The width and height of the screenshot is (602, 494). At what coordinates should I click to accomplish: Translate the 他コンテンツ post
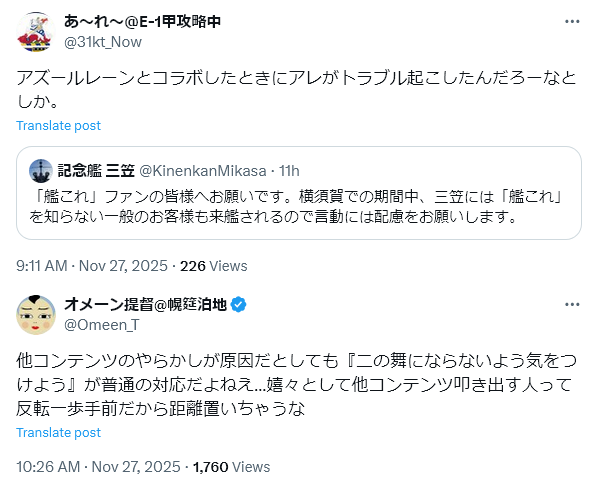[x=58, y=432]
